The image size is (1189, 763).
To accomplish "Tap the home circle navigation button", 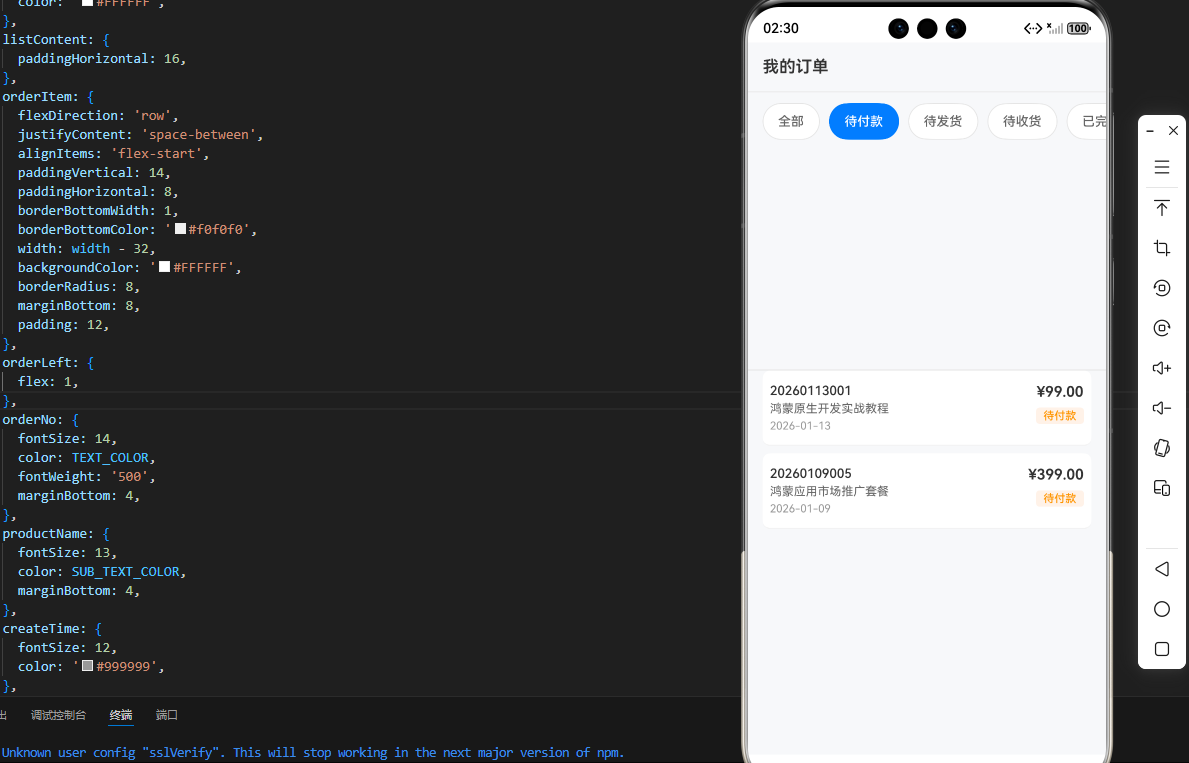I will [1162, 609].
